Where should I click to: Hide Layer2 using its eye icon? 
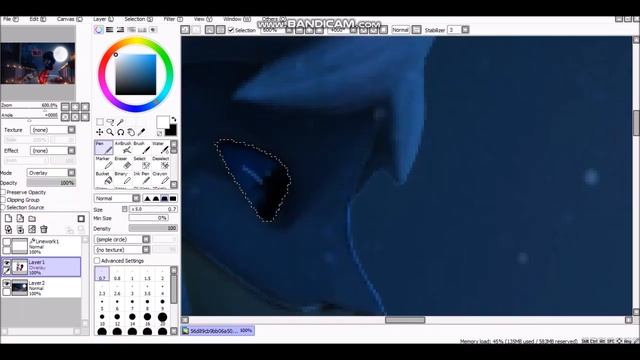pyautogui.click(x=7, y=284)
